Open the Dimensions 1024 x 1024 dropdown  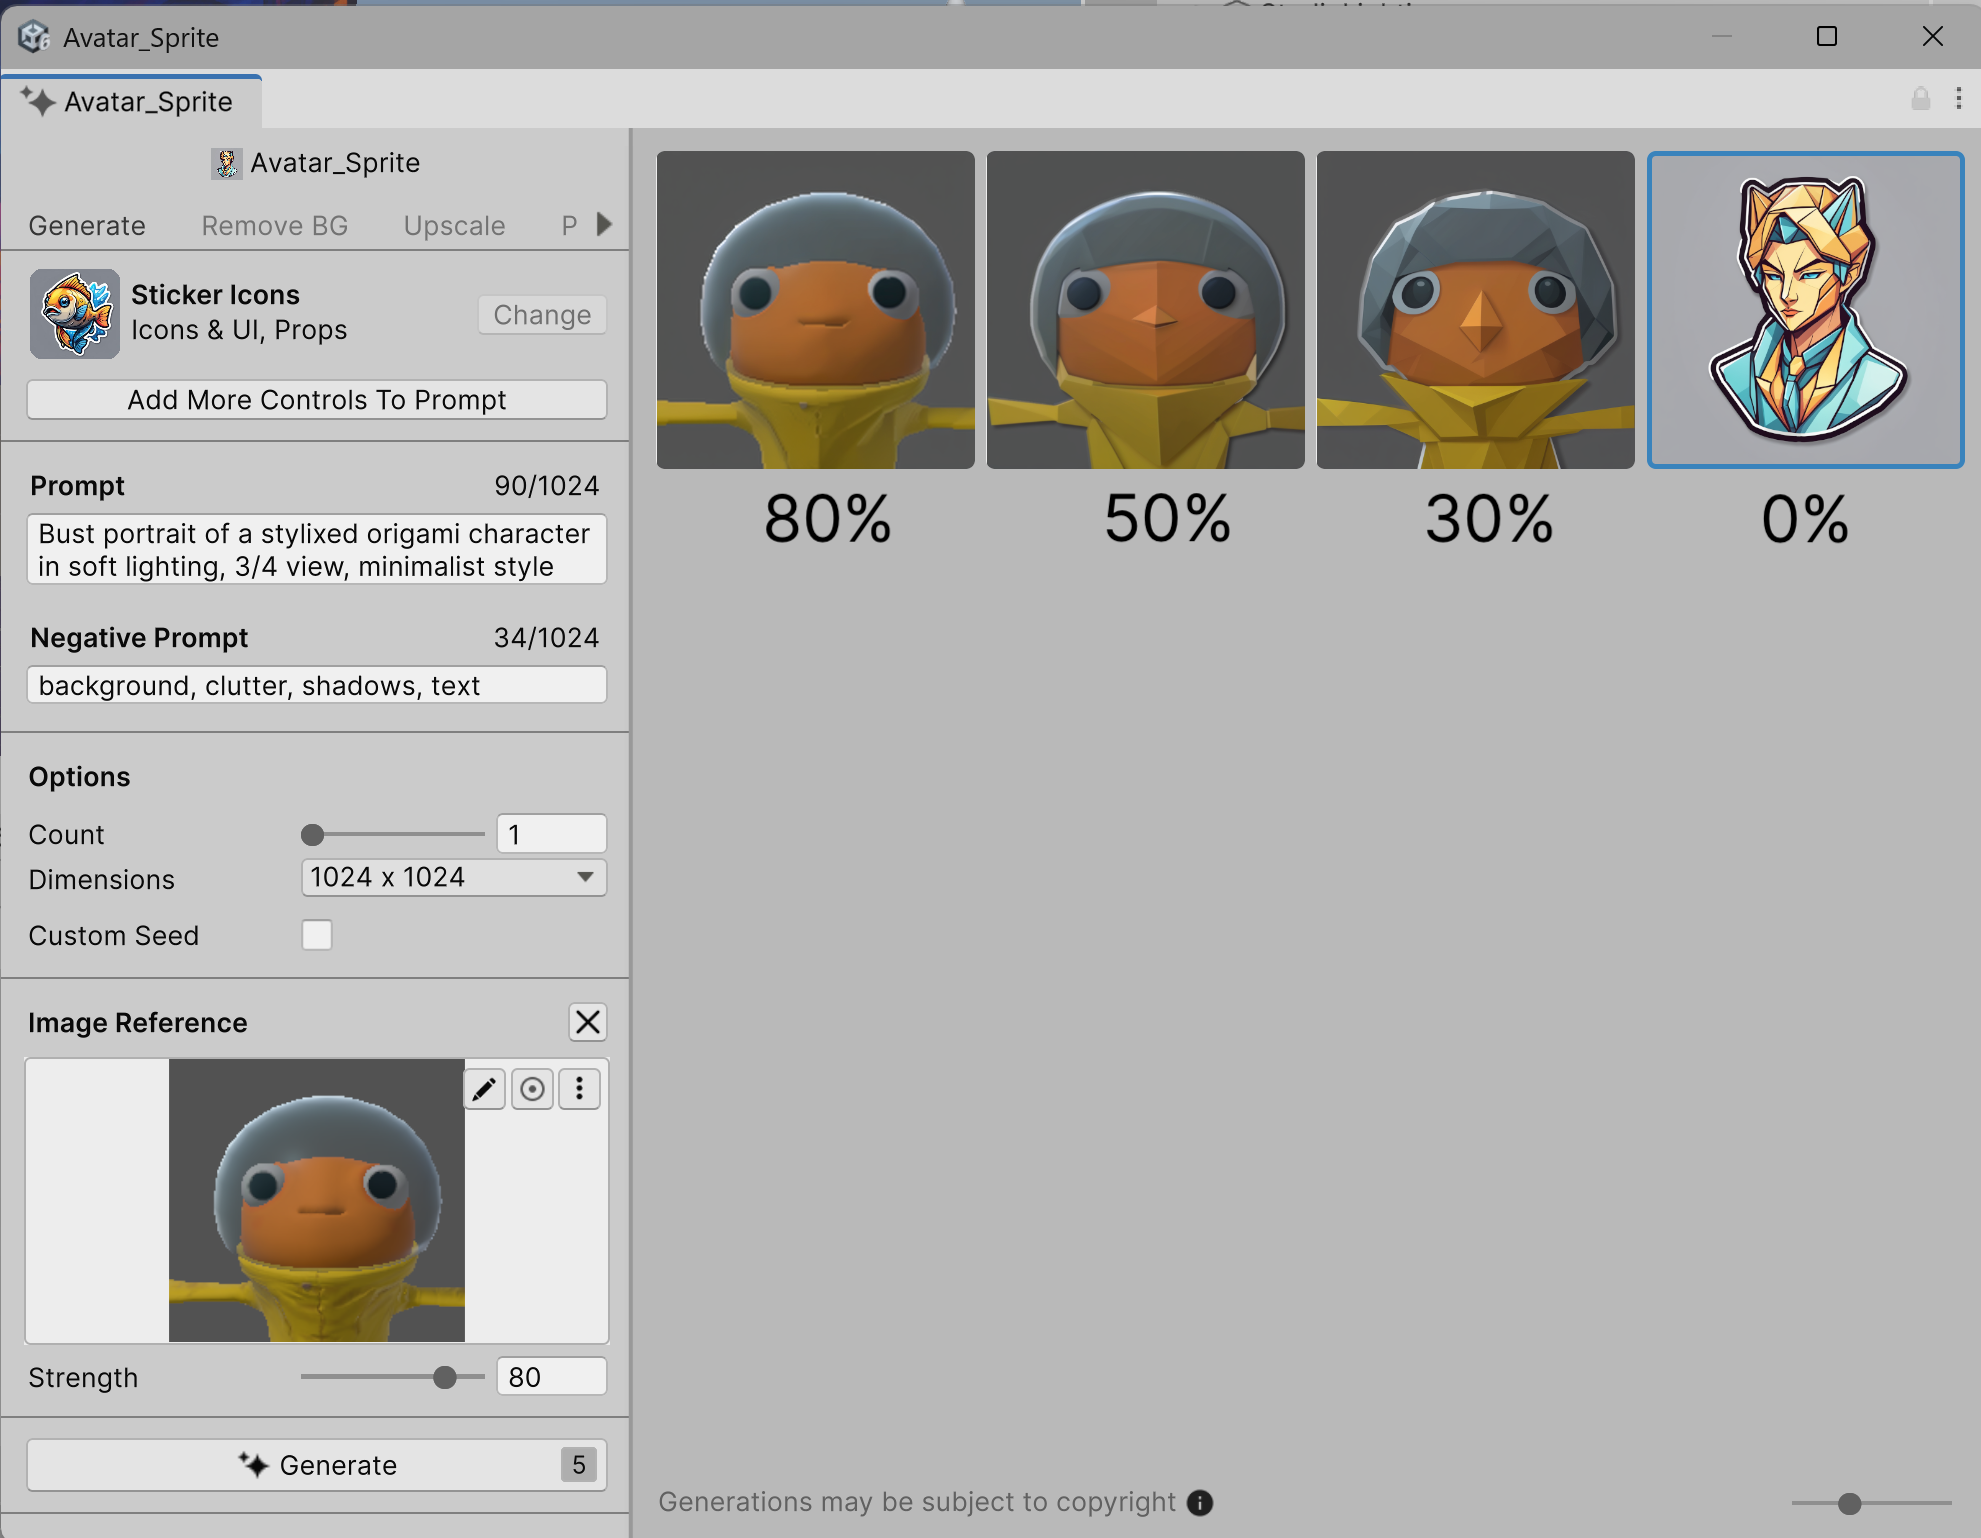[453, 878]
